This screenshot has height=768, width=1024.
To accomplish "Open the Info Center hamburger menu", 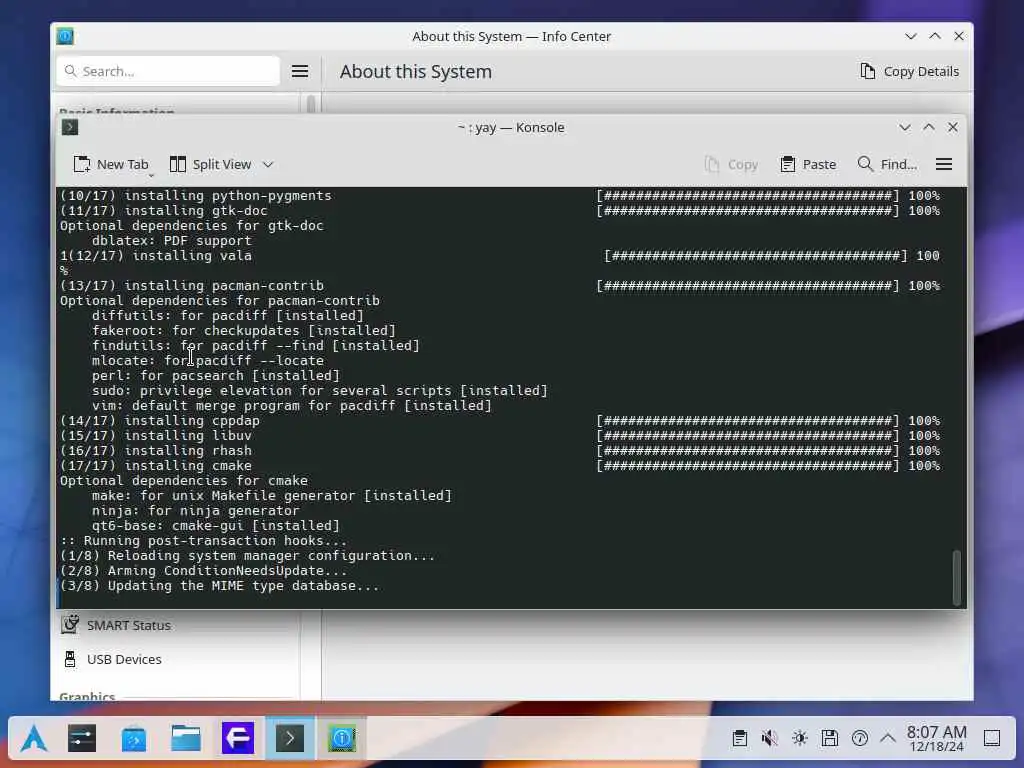I will click(x=300, y=71).
